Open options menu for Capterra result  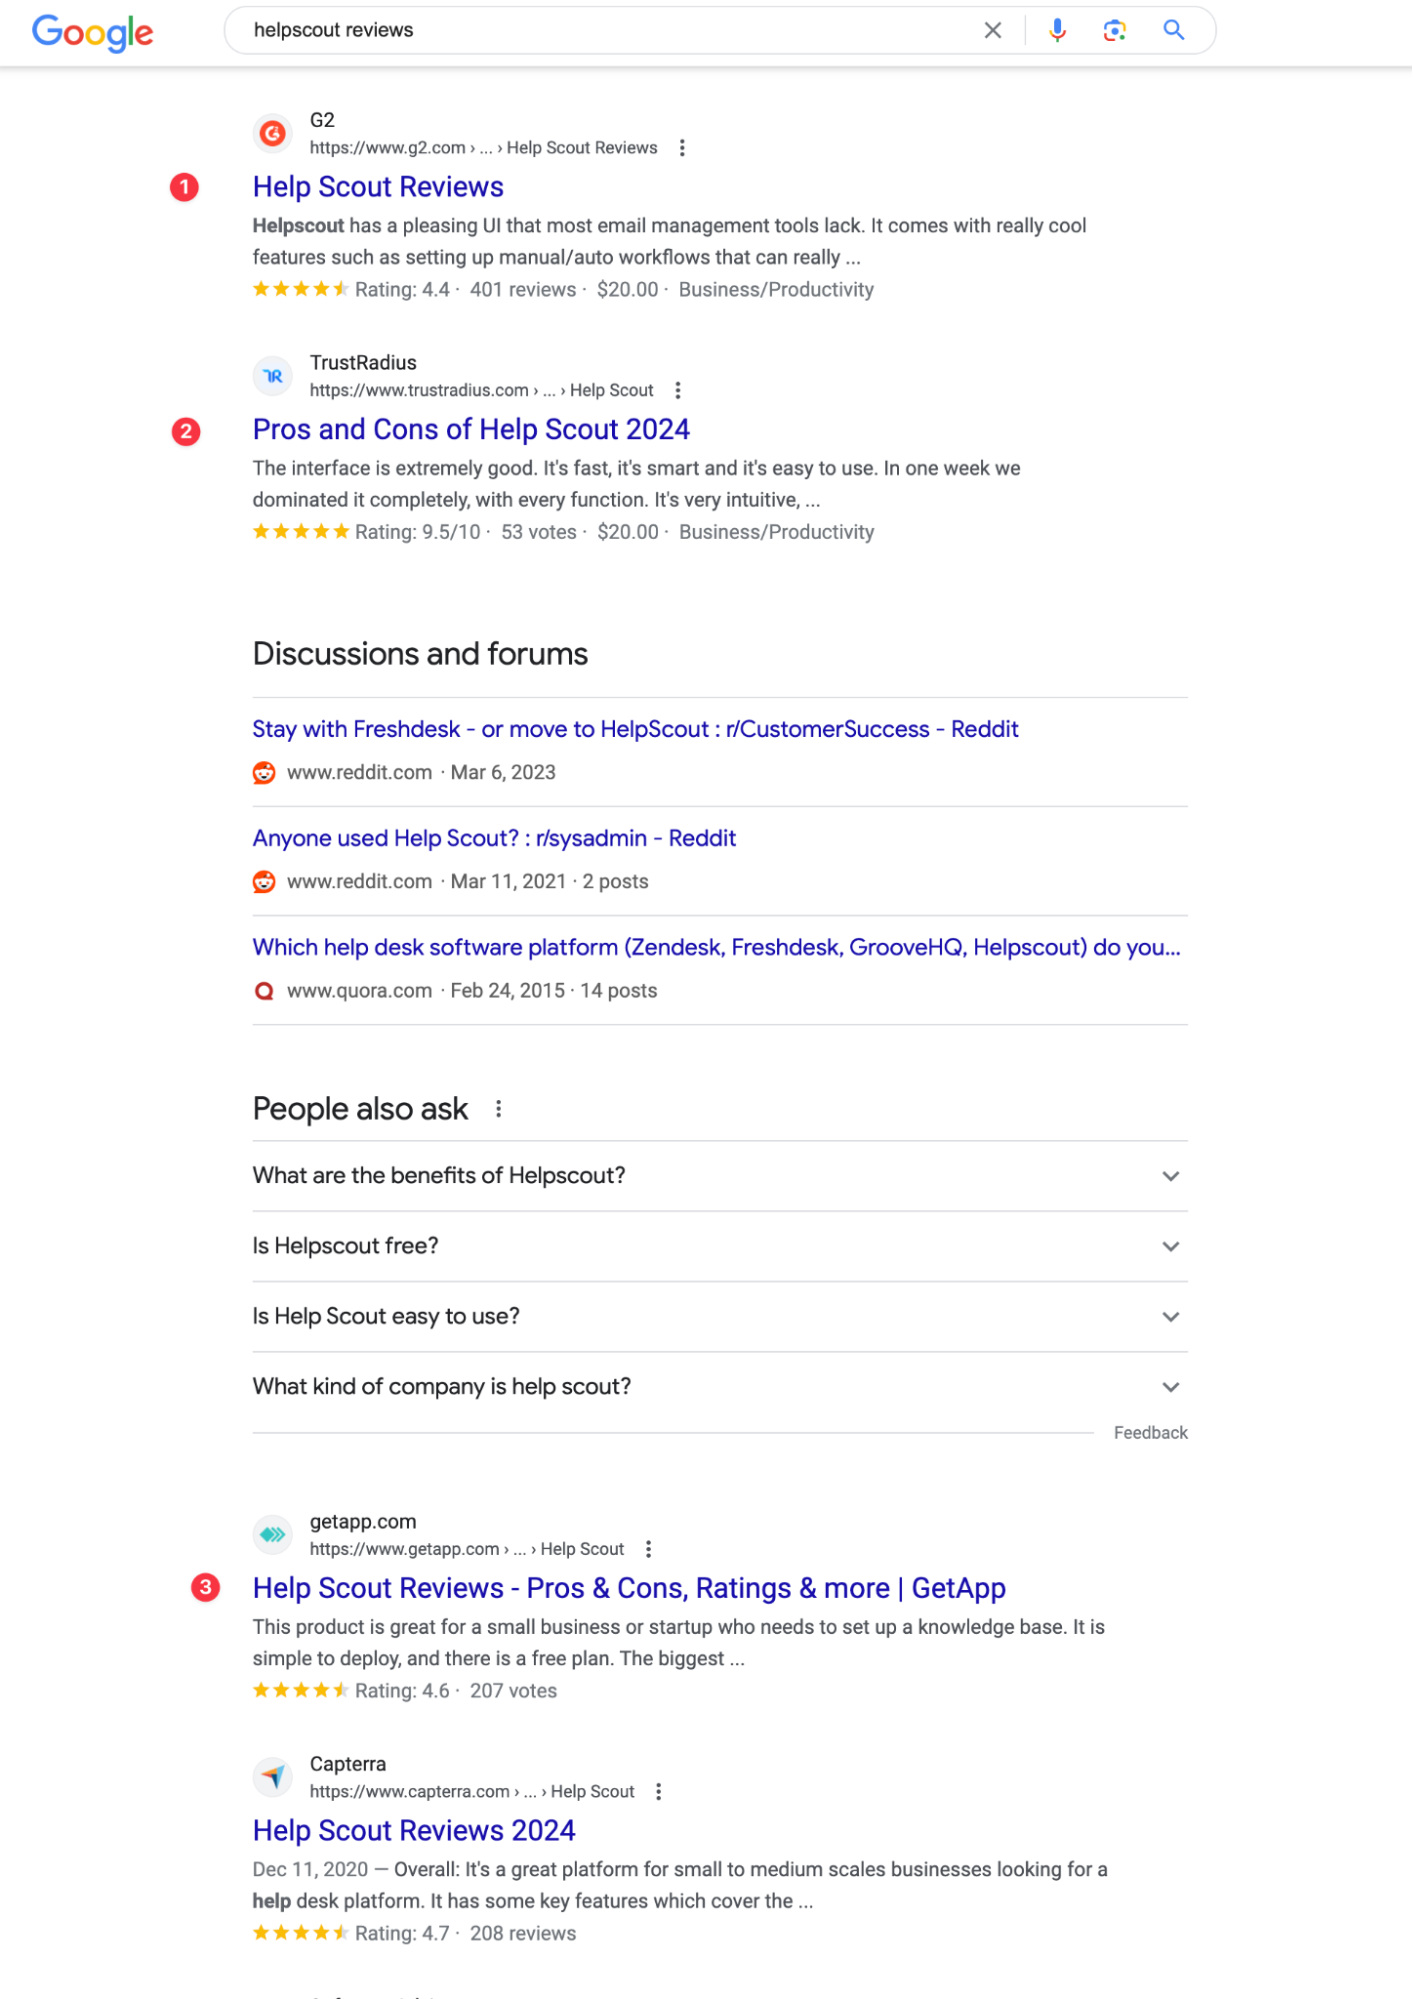click(659, 1791)
